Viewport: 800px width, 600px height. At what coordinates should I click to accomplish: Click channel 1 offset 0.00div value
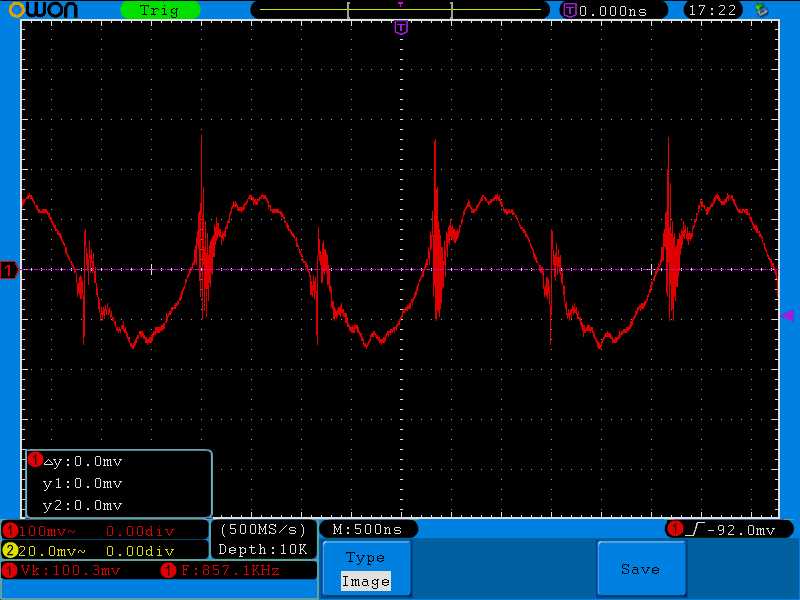pyautogui.click(x=140, y=531)
